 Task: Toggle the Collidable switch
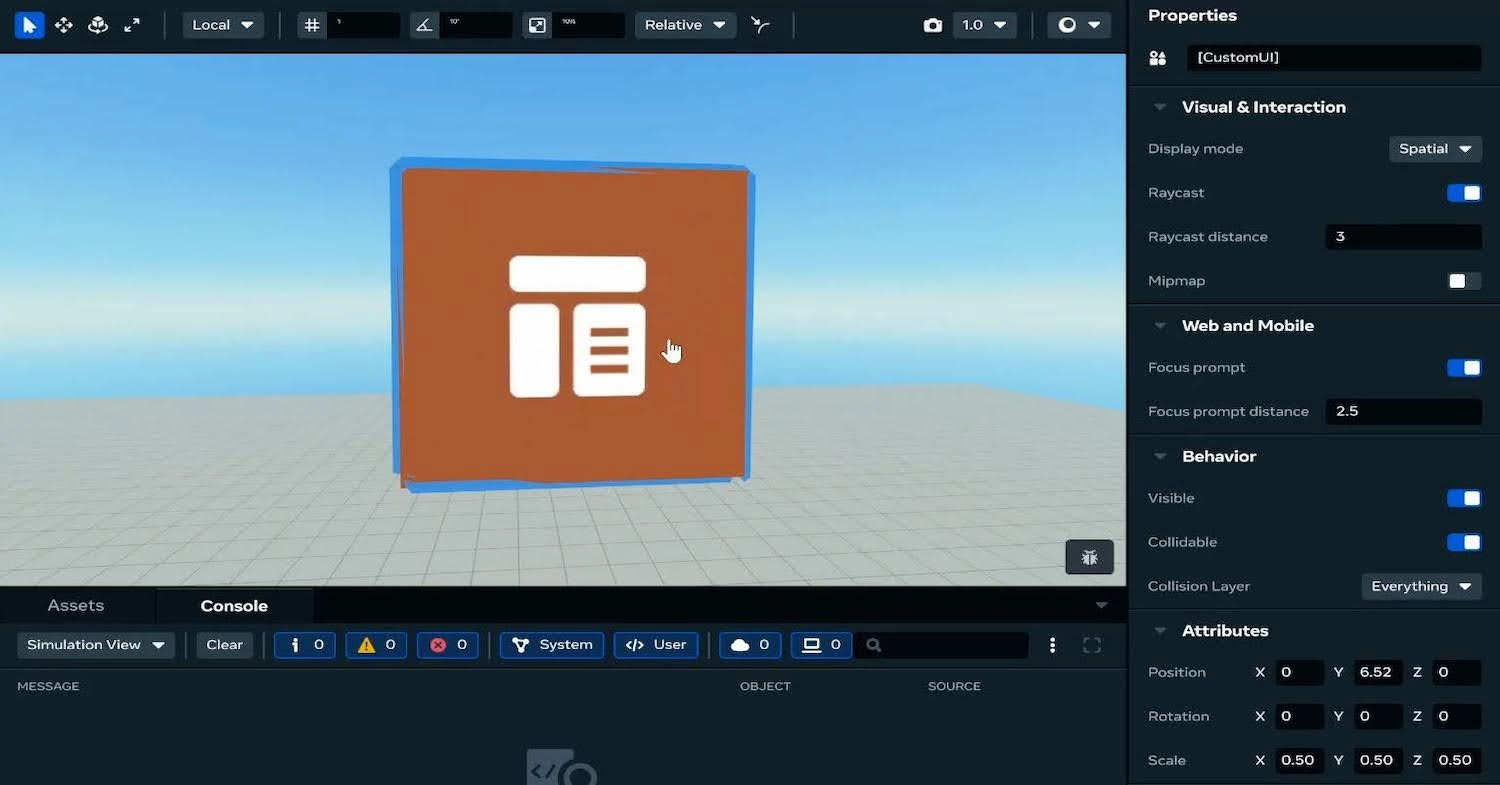1464,542
